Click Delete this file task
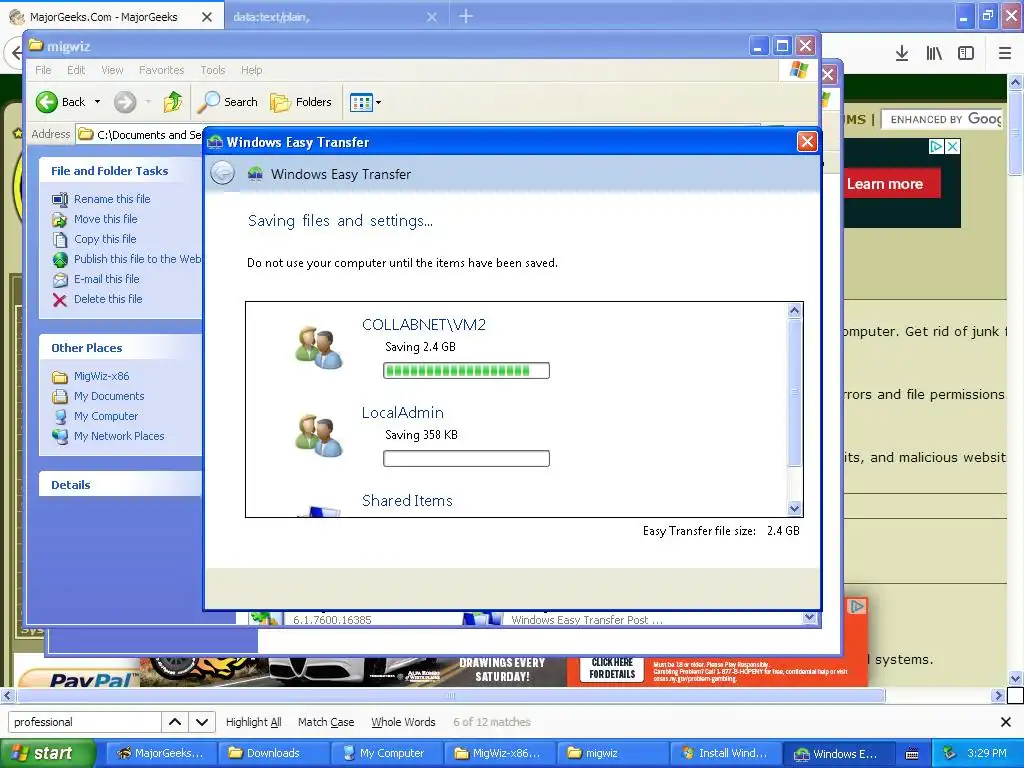Screen dimensions: 1024x768 pos(108,298)
